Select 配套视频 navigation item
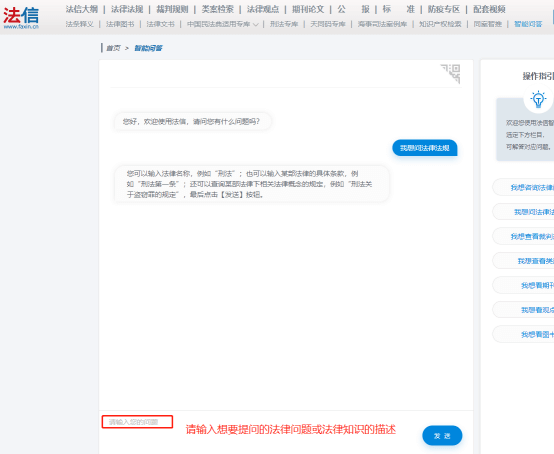This screenshot has height=454, width=554. point(489,9)
